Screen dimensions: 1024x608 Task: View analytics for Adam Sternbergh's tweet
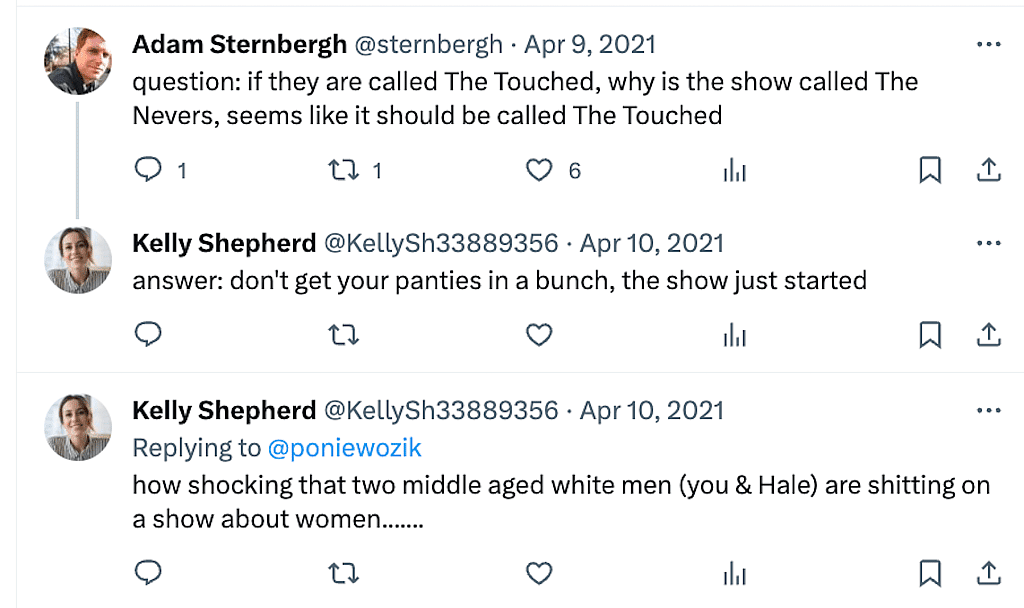pos(735,172)
